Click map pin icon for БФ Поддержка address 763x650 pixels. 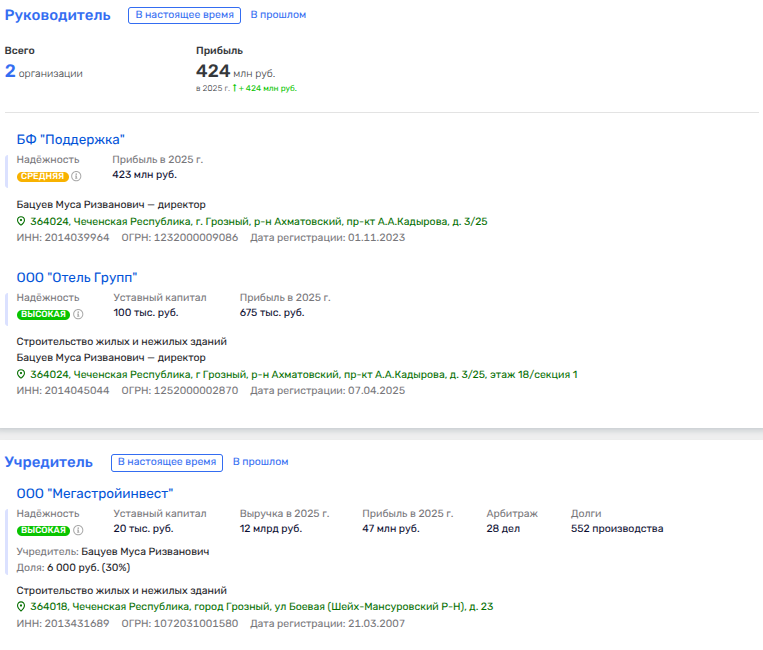[x=21, y=222]
